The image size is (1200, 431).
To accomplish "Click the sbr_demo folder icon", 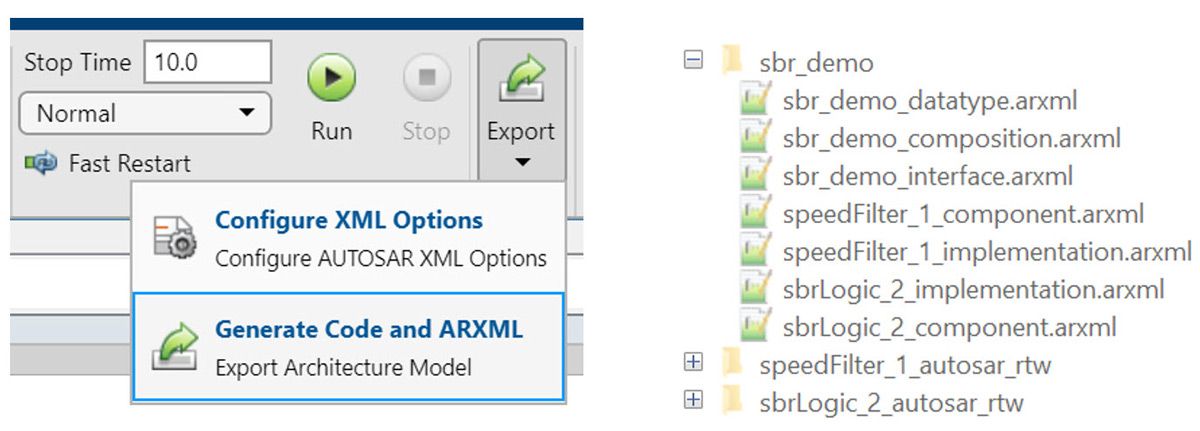I will [732, 62].
